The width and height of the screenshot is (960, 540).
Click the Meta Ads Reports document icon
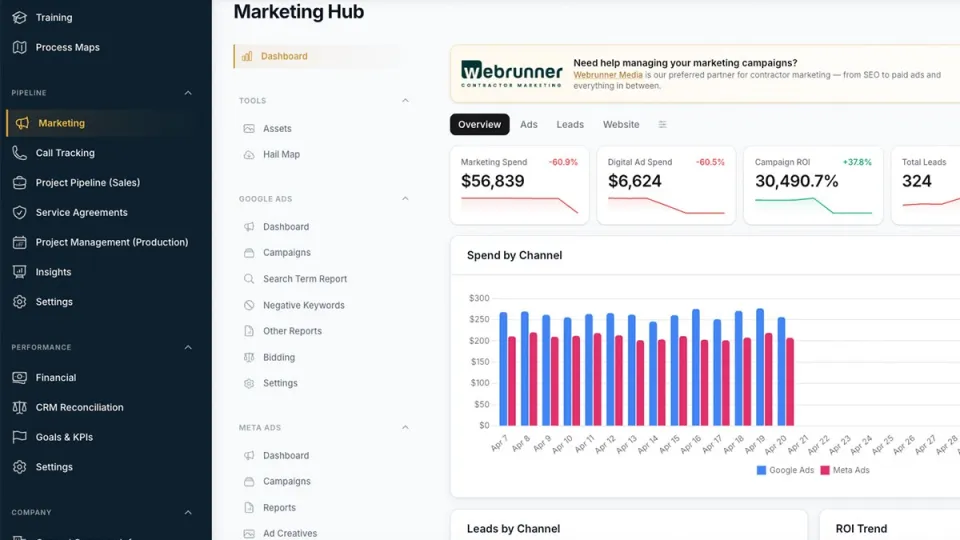tap(249, 508)
